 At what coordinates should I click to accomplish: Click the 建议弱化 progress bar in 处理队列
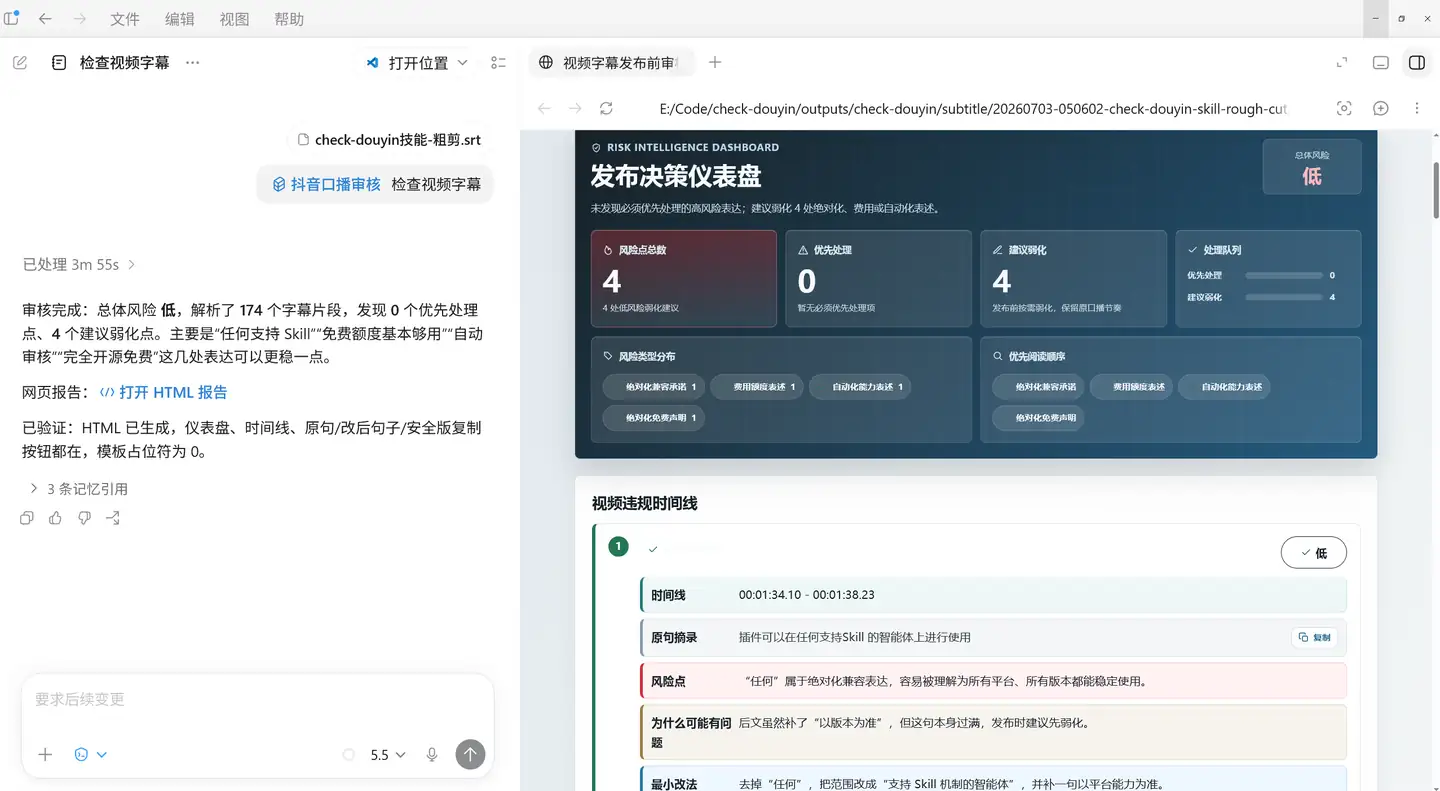point(1283,297)
